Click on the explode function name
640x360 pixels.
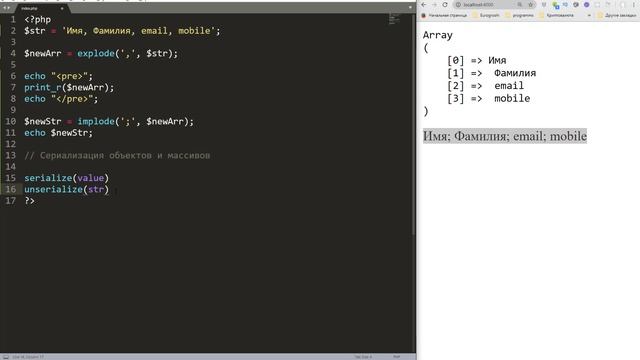[x=96, y=53]
